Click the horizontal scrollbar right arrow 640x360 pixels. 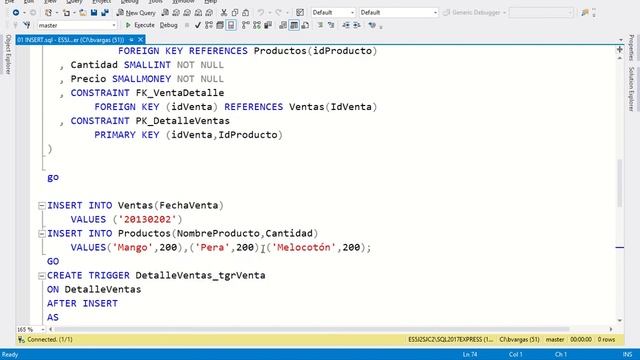611,329
